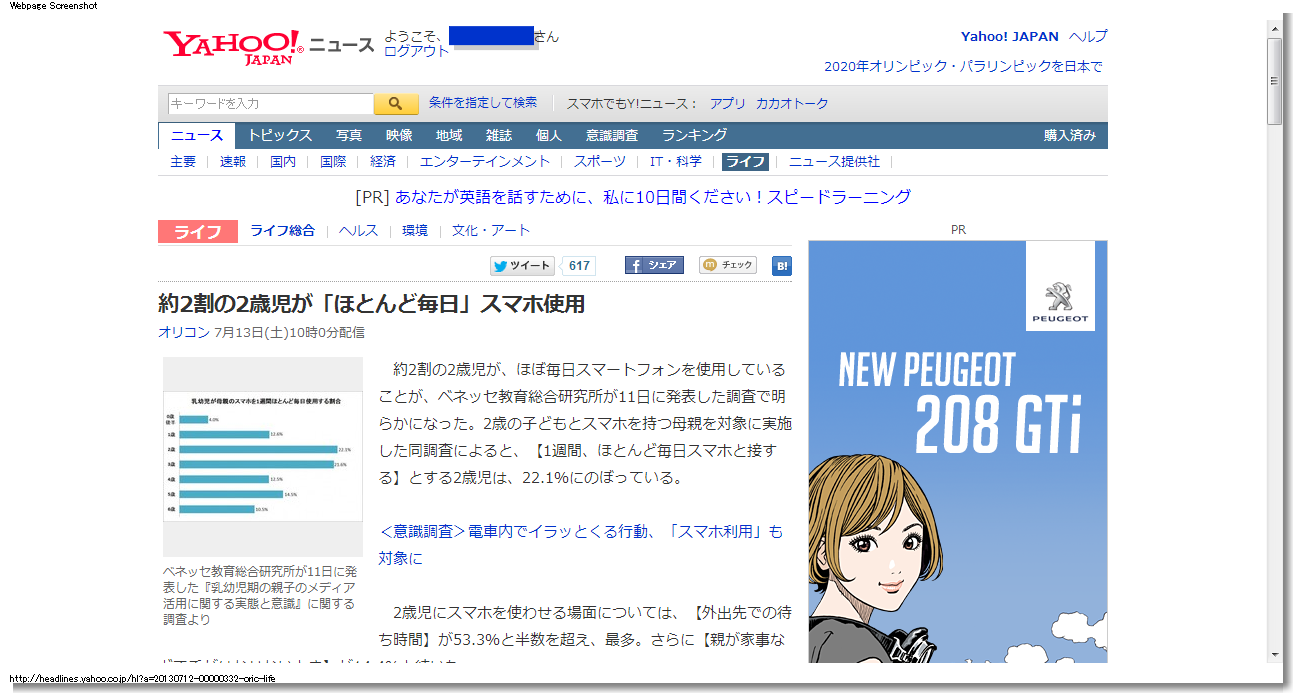Viewport: 1293px width, 693px height.
Task: Click the New Peugeot 208 GTi ad
Action: (958, 450)
